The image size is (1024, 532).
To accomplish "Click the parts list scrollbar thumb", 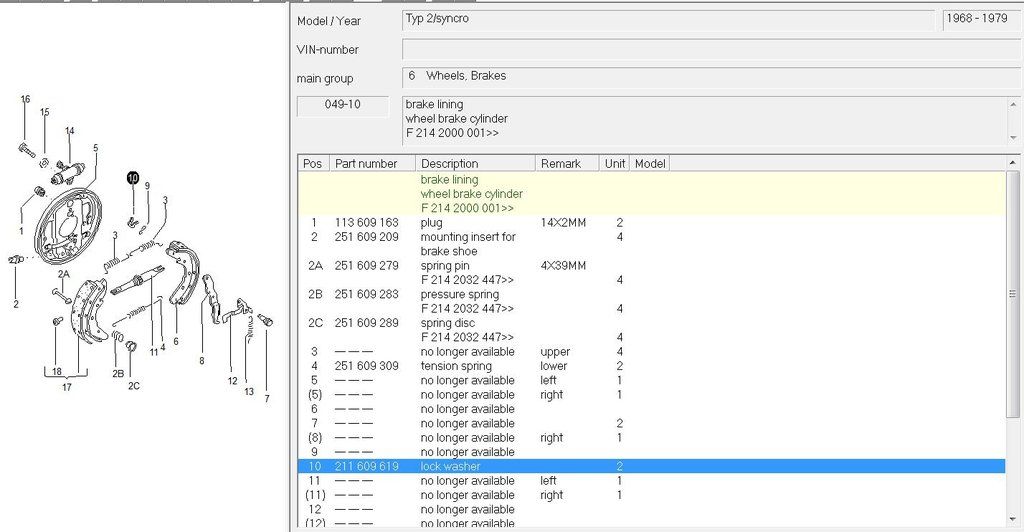I will (x=1012, y=294).
